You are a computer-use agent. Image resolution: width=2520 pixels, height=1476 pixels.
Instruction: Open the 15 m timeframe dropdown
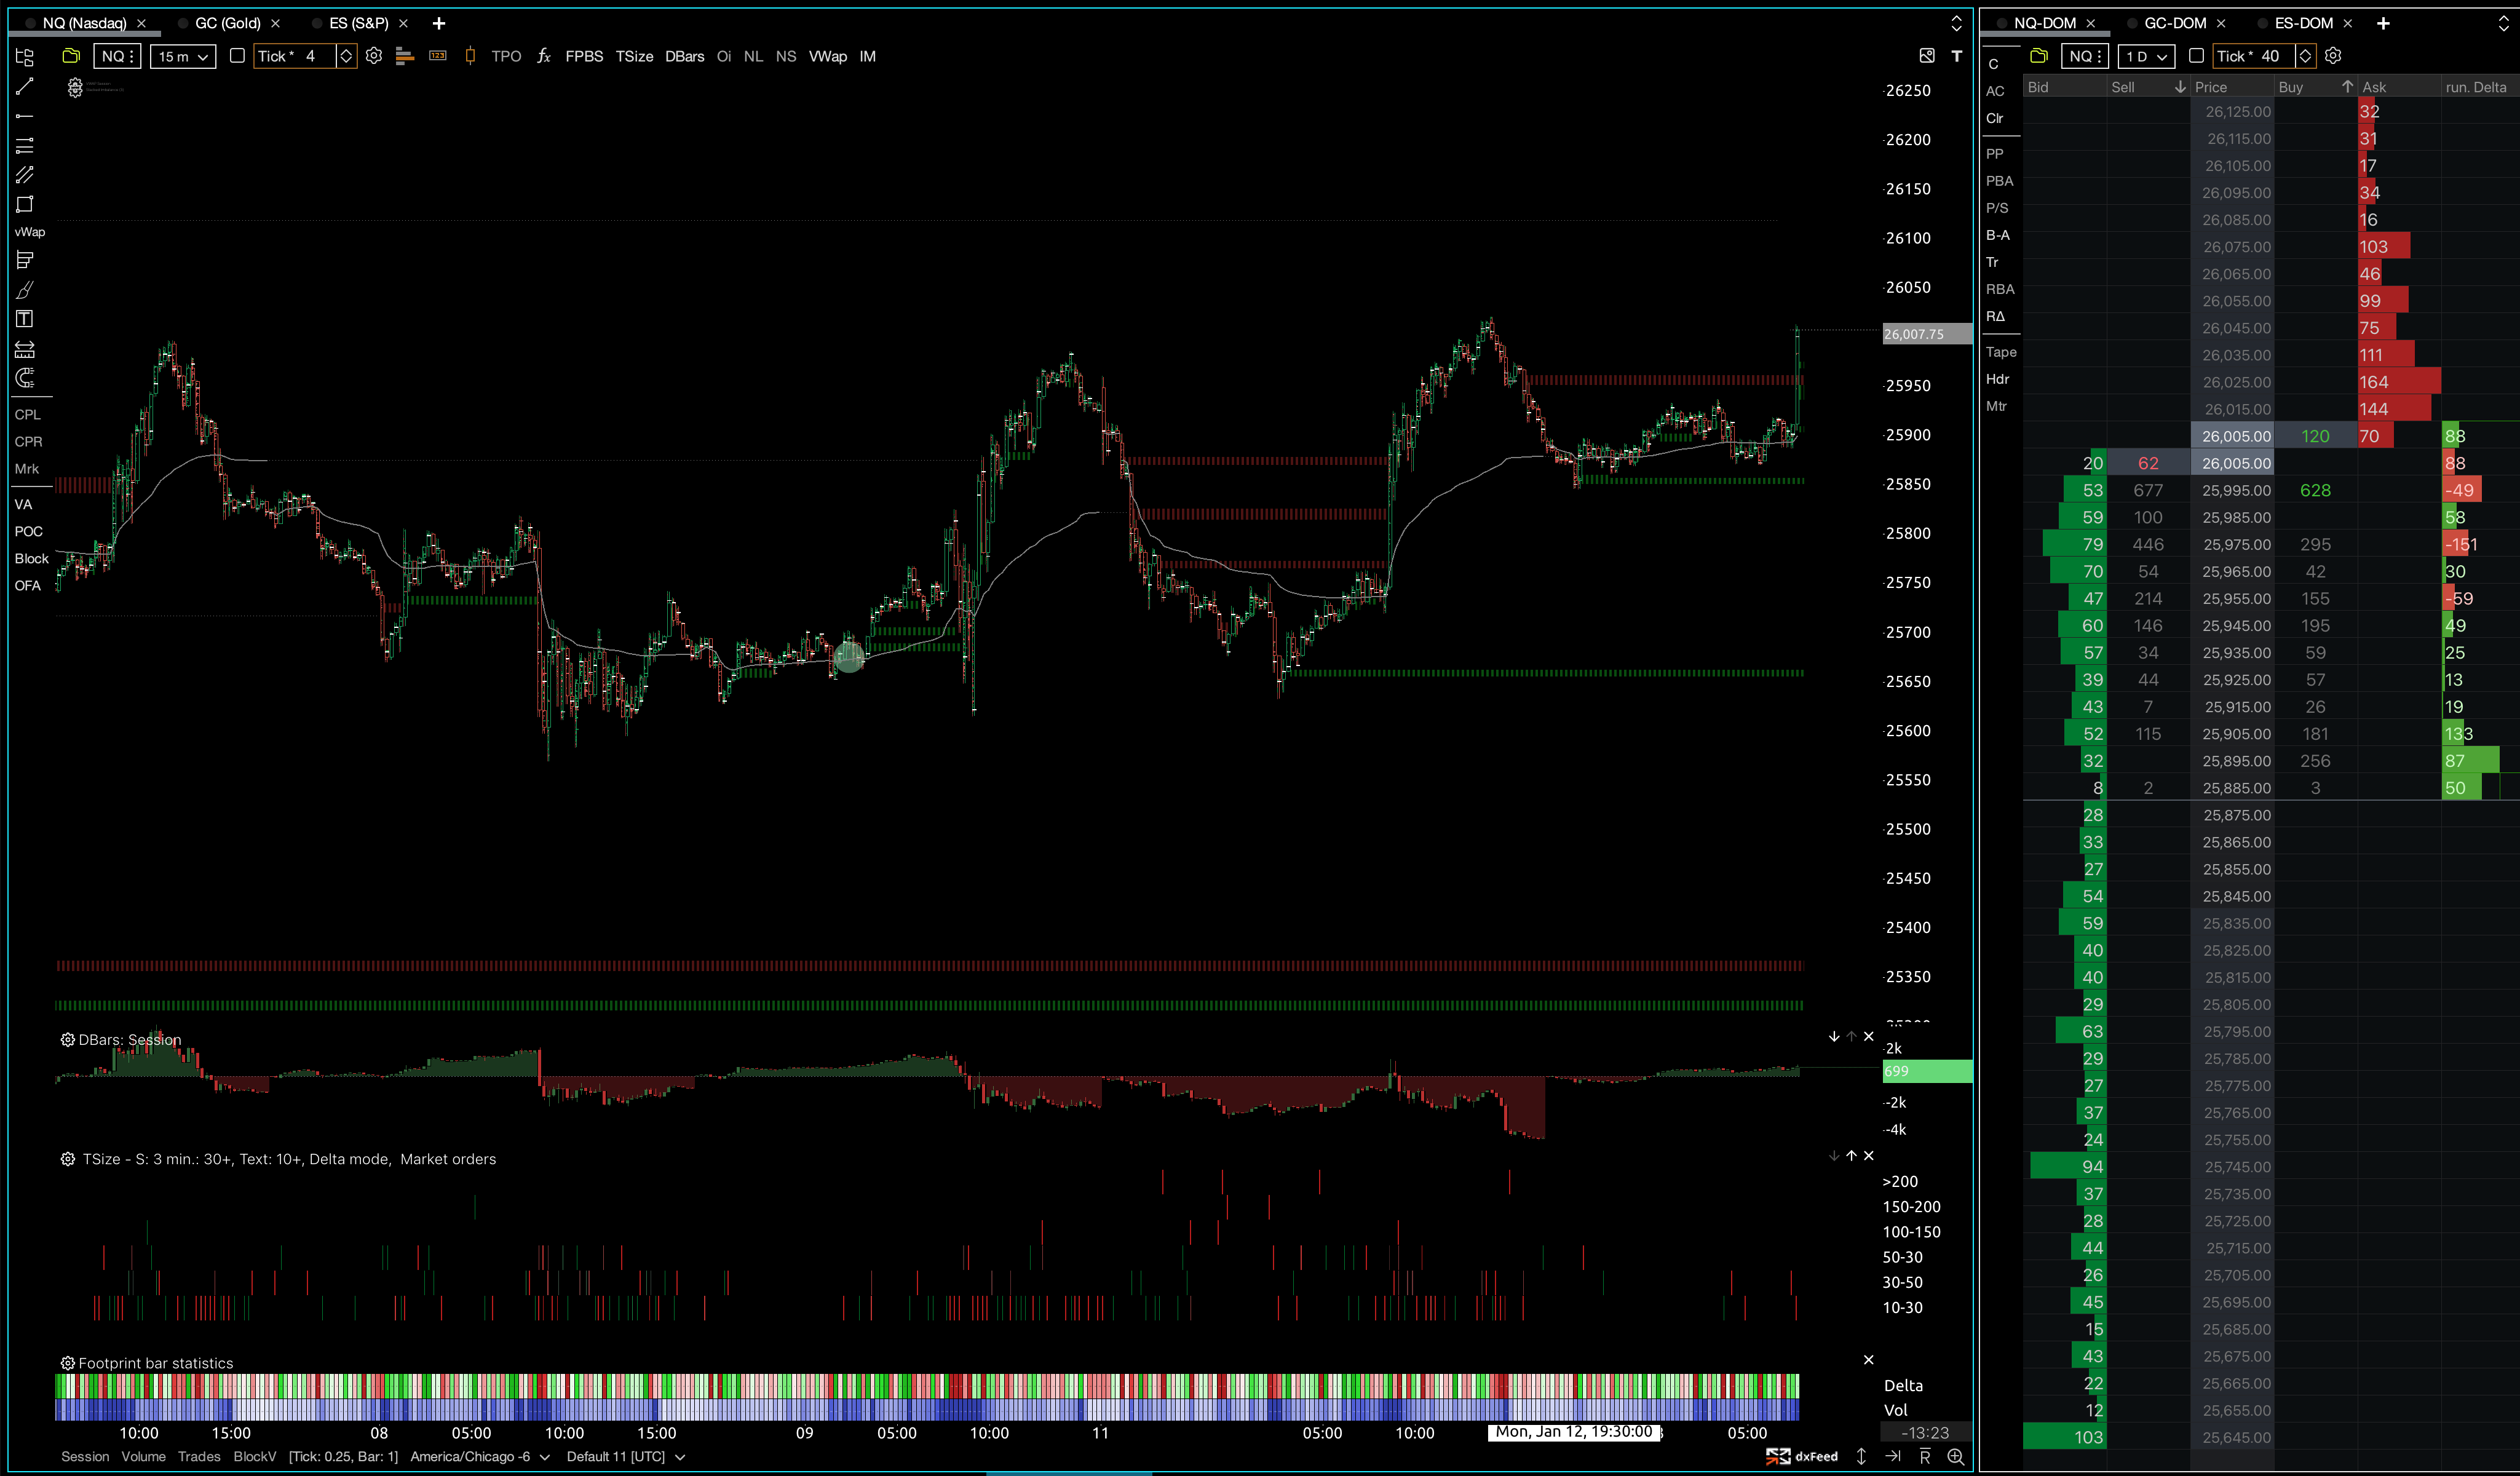(182, 56)
